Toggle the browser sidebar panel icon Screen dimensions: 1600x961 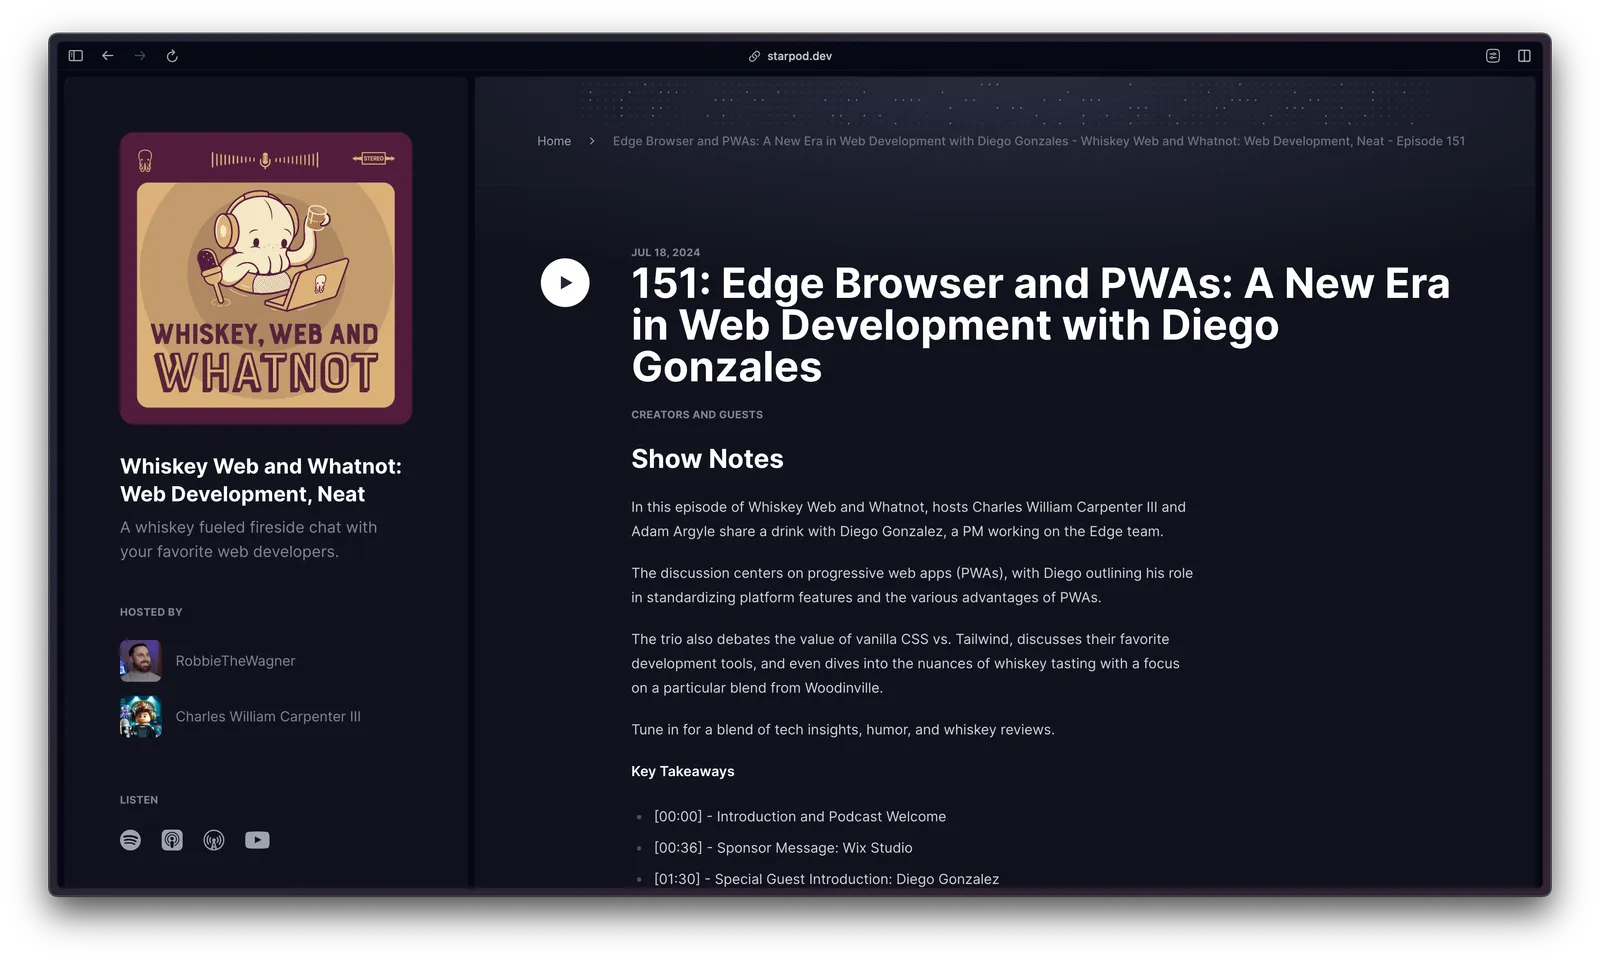tap(76, 56)
